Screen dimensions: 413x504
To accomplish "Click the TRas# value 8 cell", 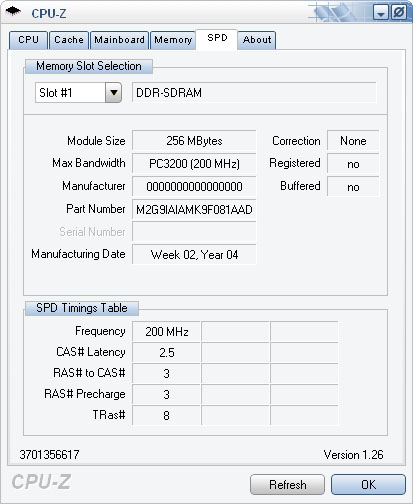I will click(x=167, y=415).
